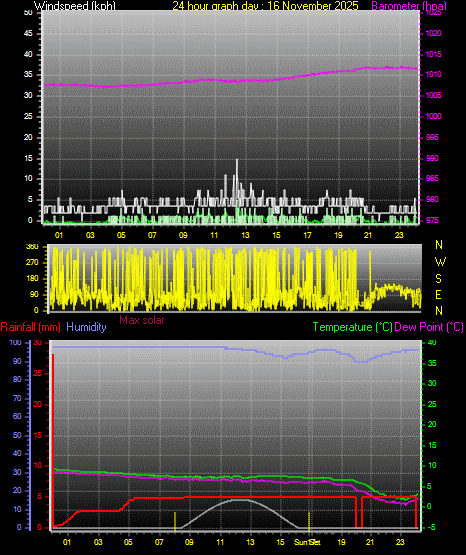This screenshot has height=555, width=466.
Task: Select the 24 hour graph day date title
Action: pos(265,6)
